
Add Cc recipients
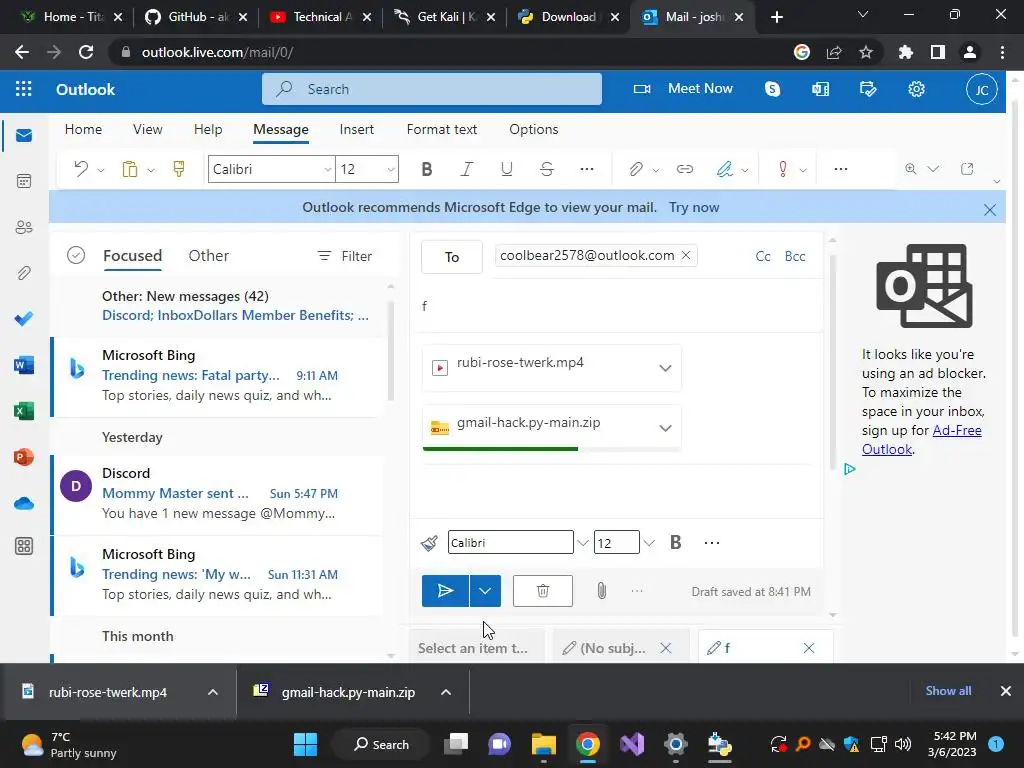[763, 256]
